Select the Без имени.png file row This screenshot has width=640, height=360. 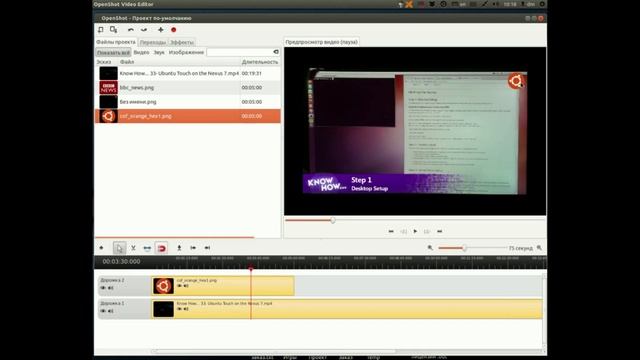point(188,102)
